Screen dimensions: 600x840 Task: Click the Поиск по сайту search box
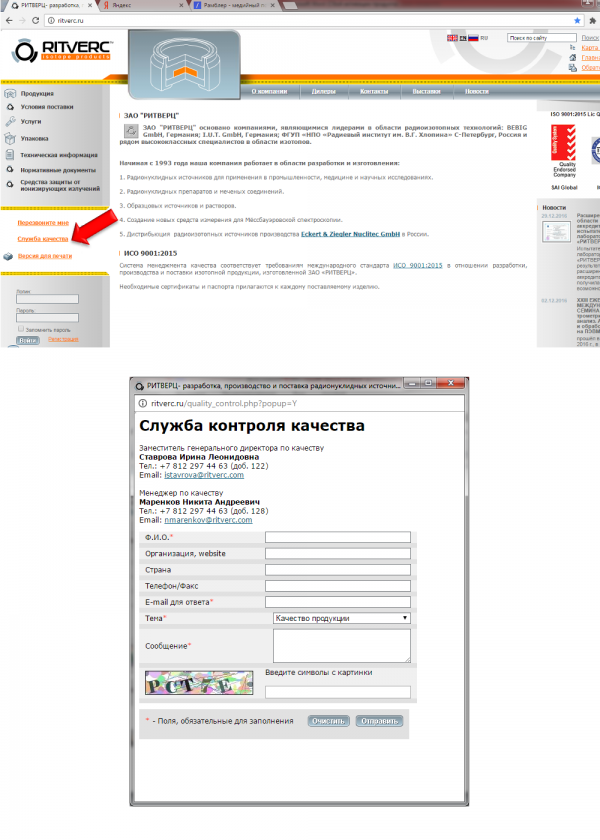(x=542, y=38)
